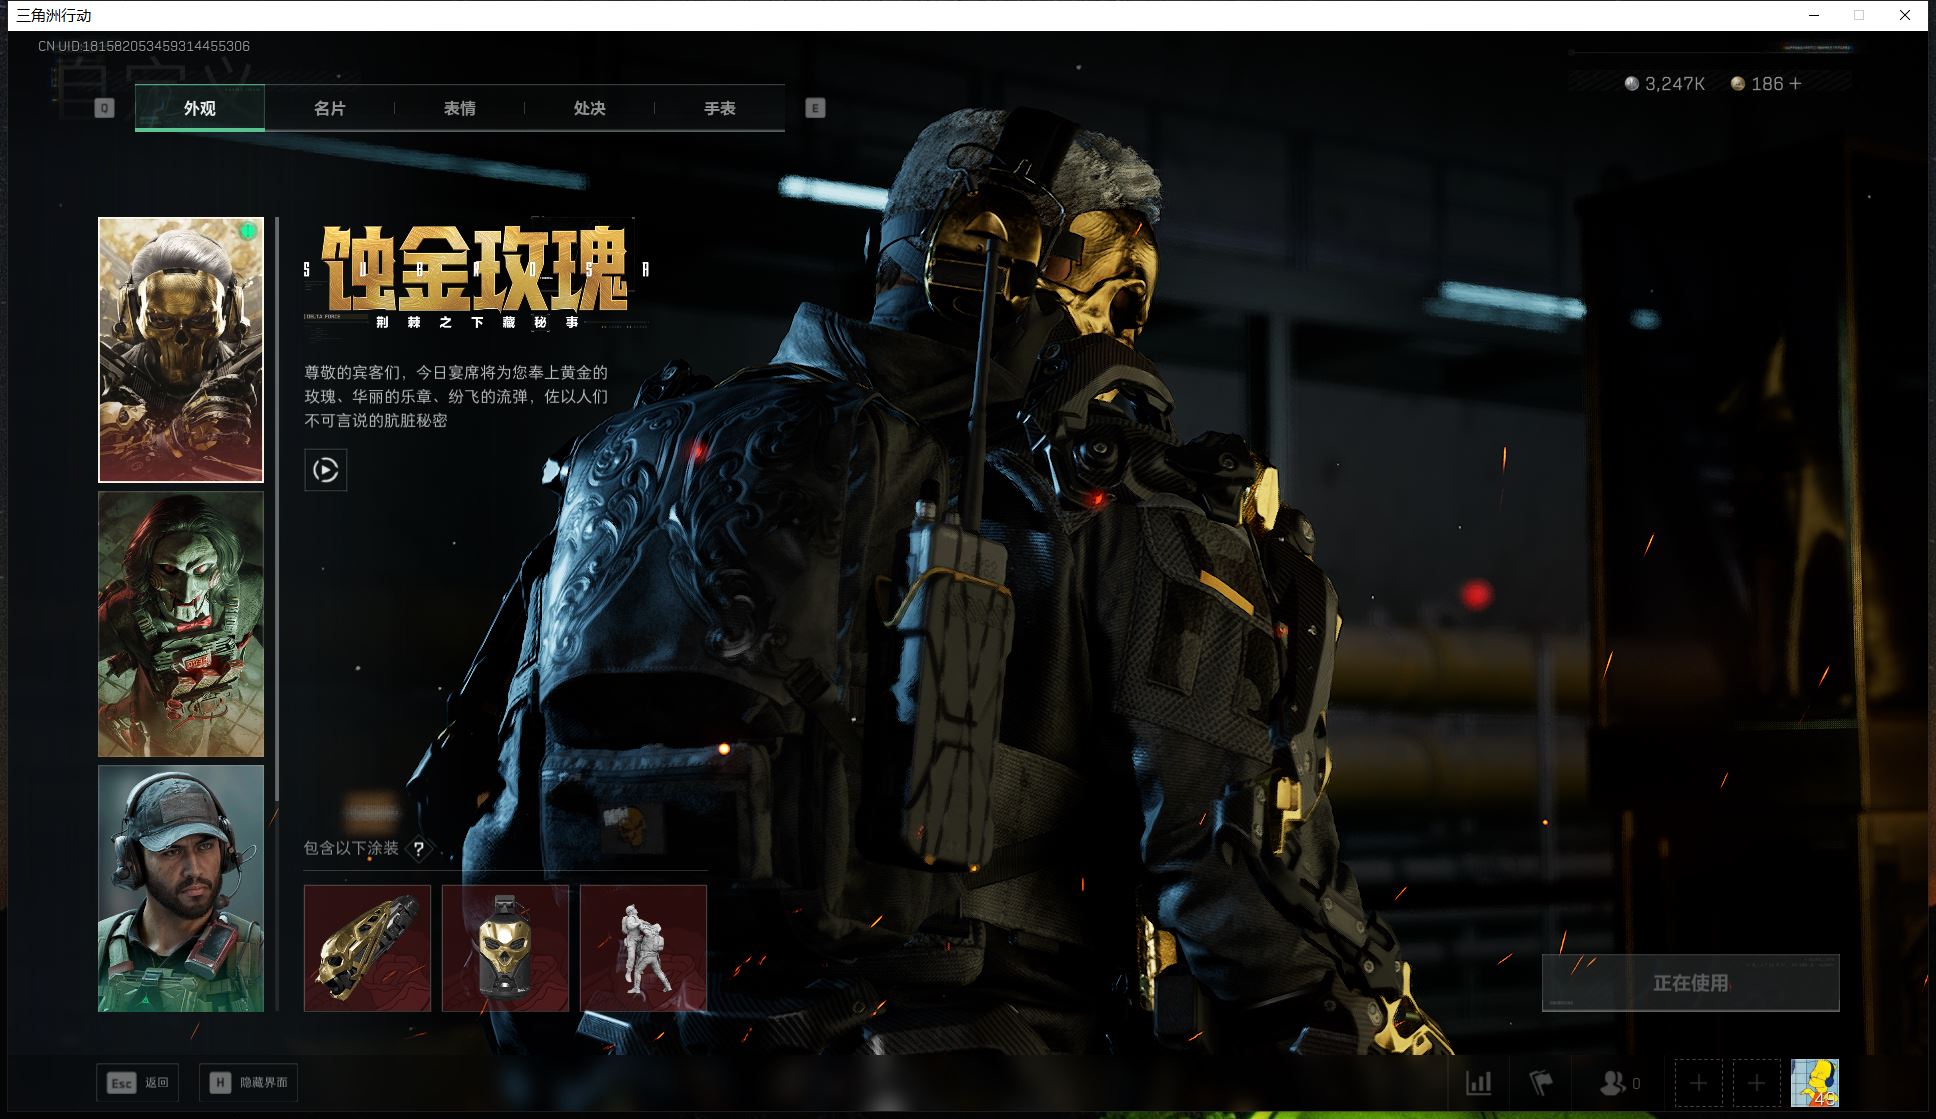Switch to the 表情 tab
The height and width of the screenshot is (1119, 1936).
[459, 108]
